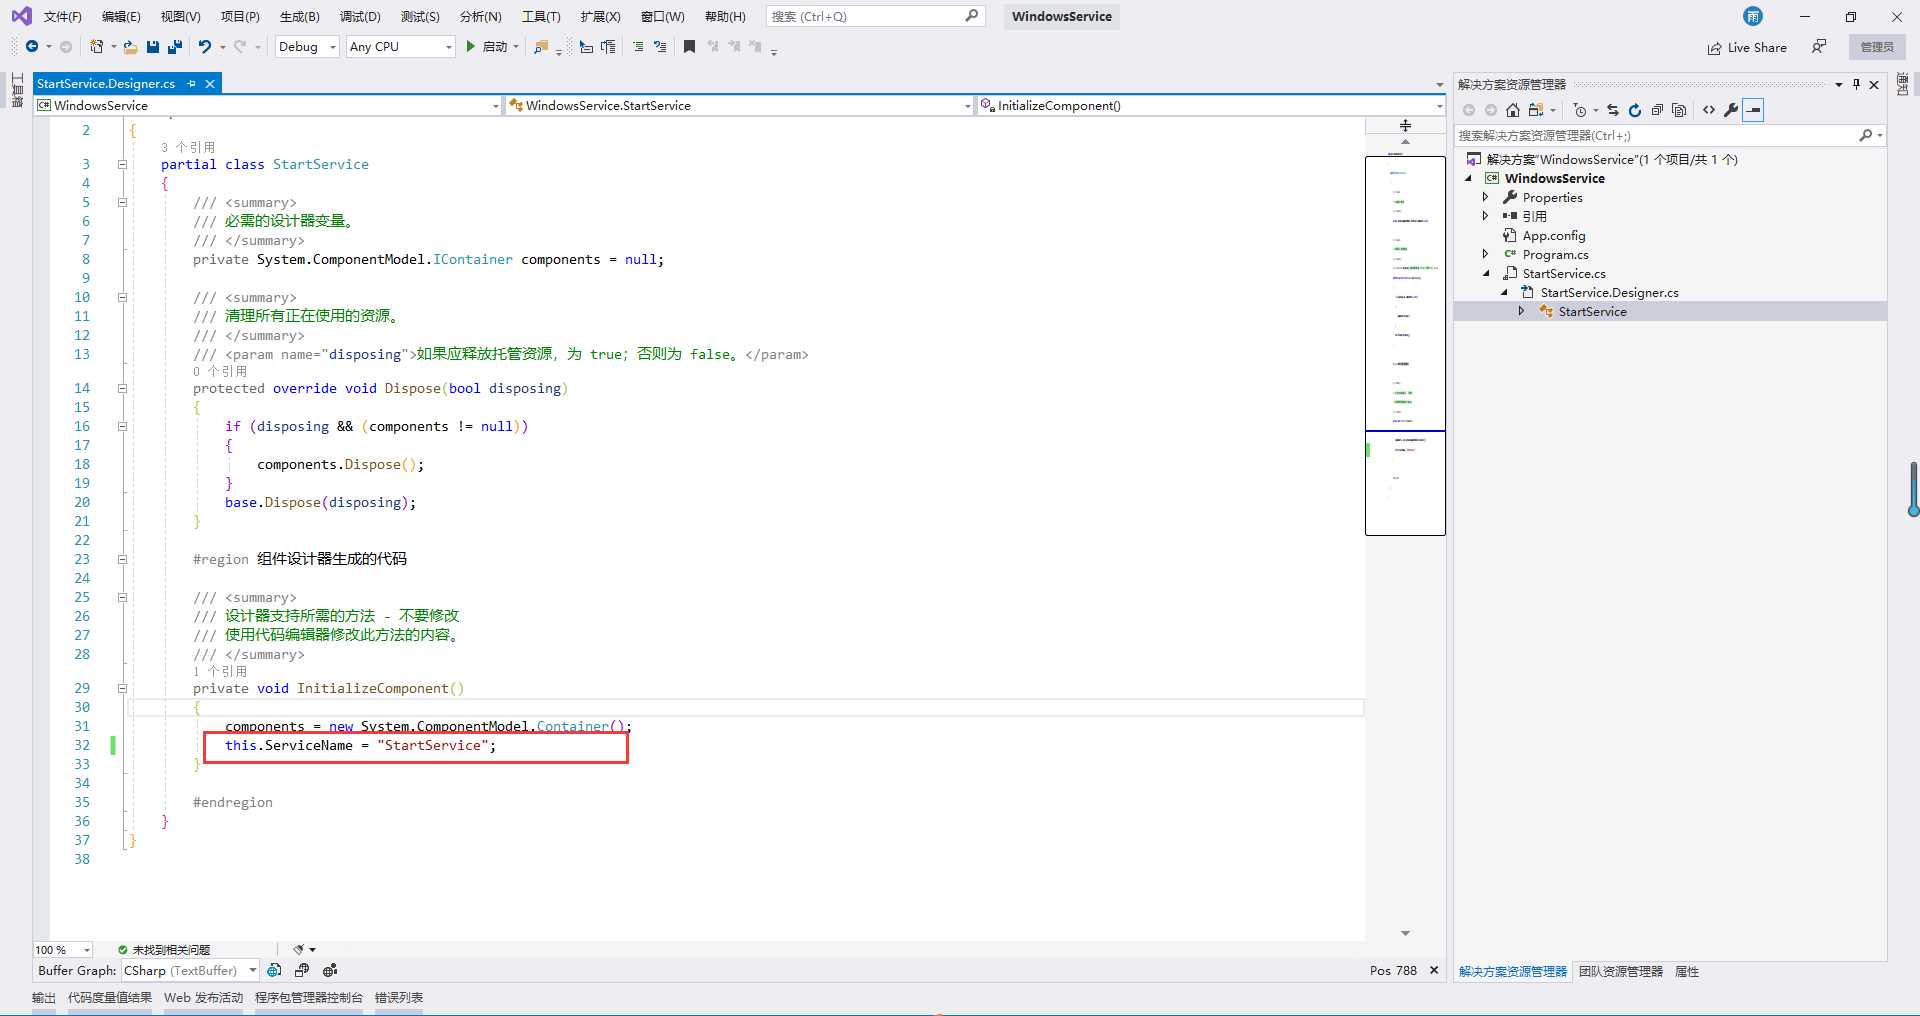1920x1016 pixels.
Task: Expand the Properties node
Action: point(1485,197)
